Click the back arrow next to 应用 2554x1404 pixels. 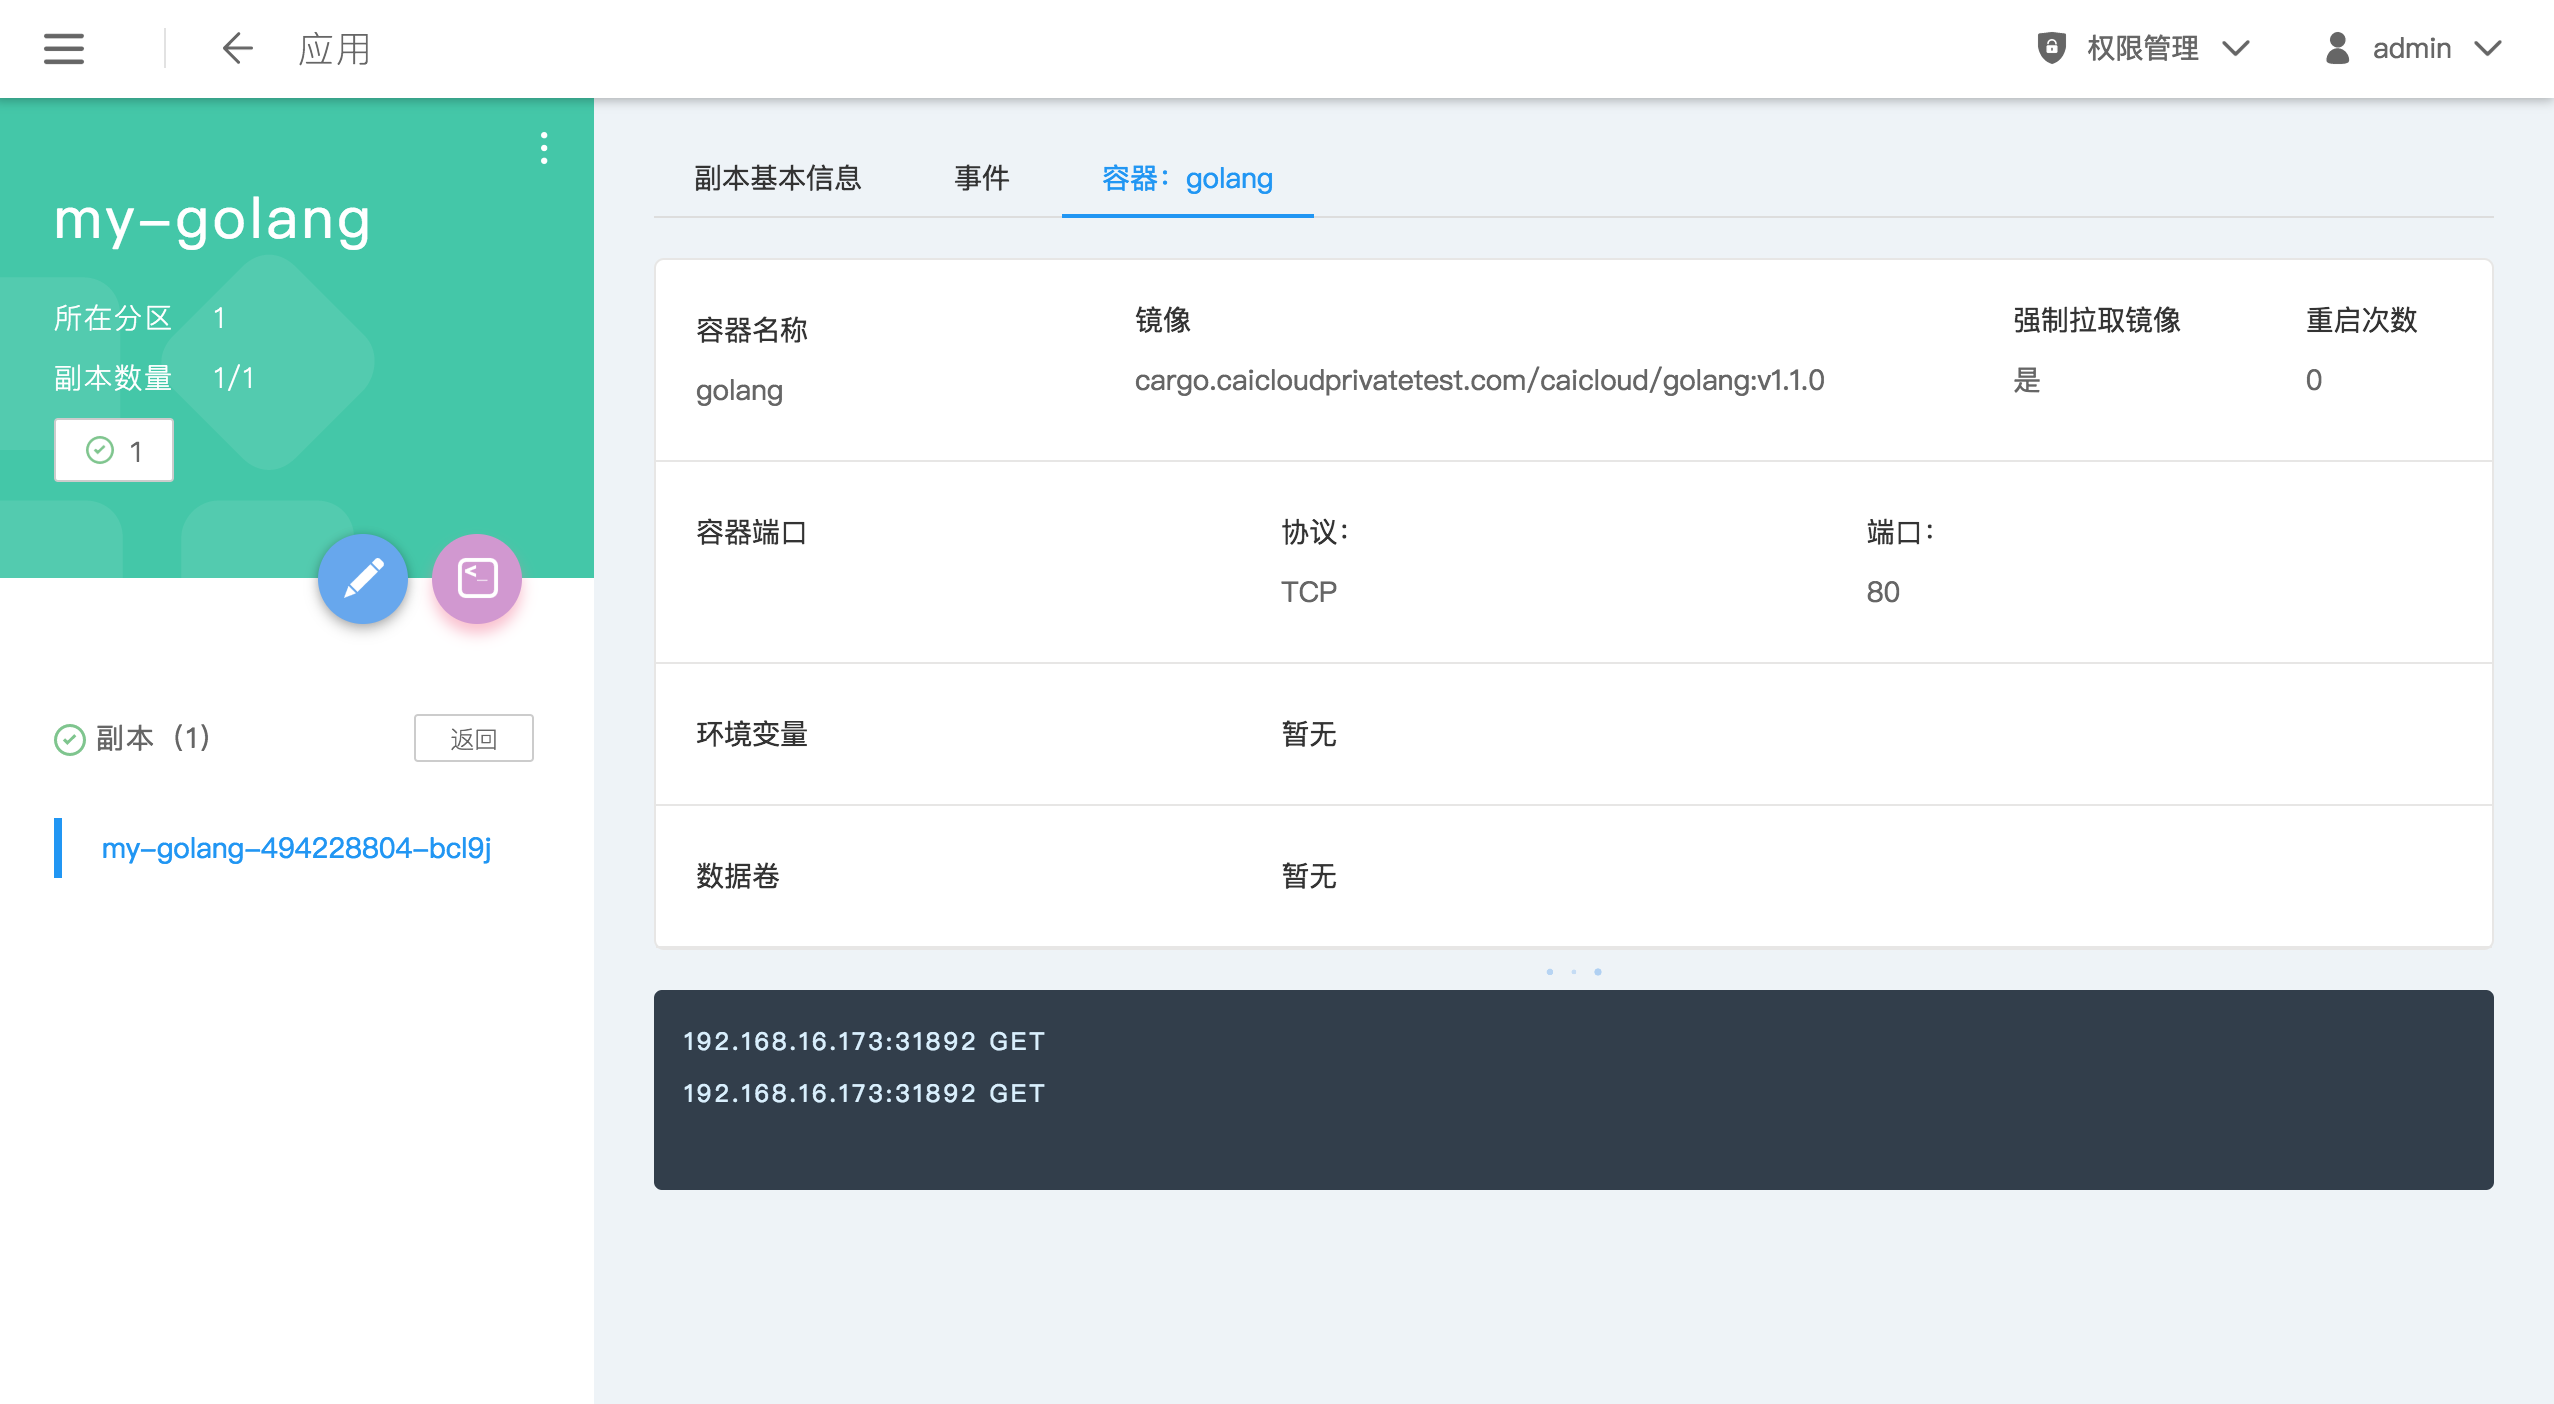[237, 48]
